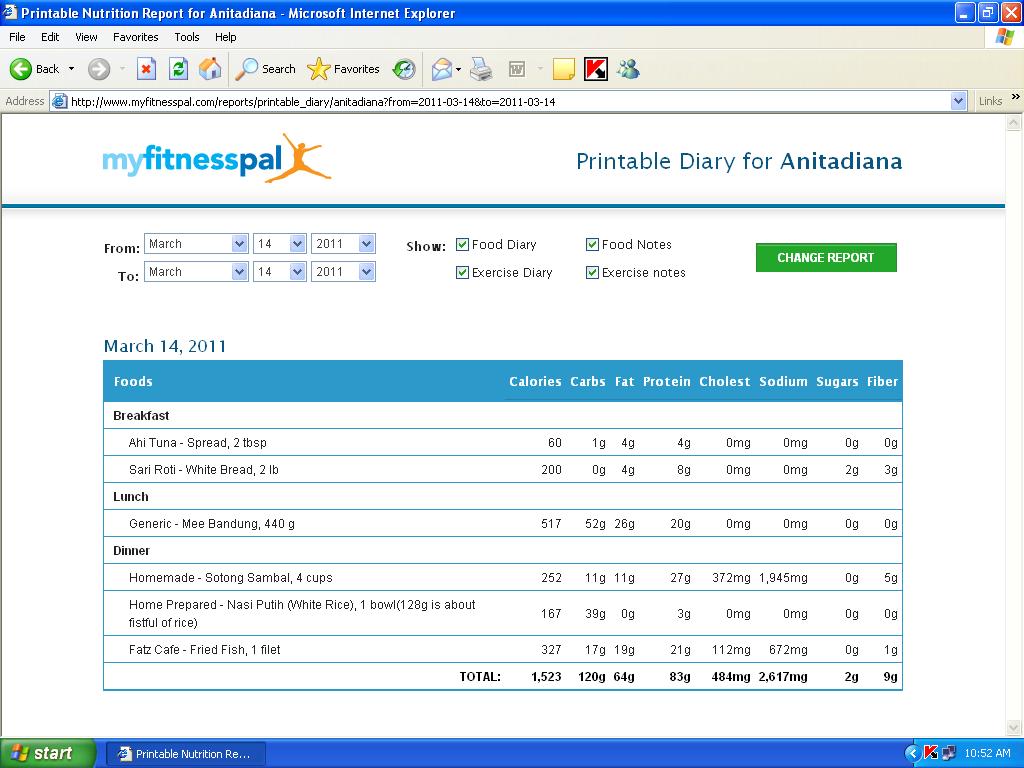Click the Nasi Putih (White Rice) entry
This screenshot has height=768, width=1024.
coord(302,613)
